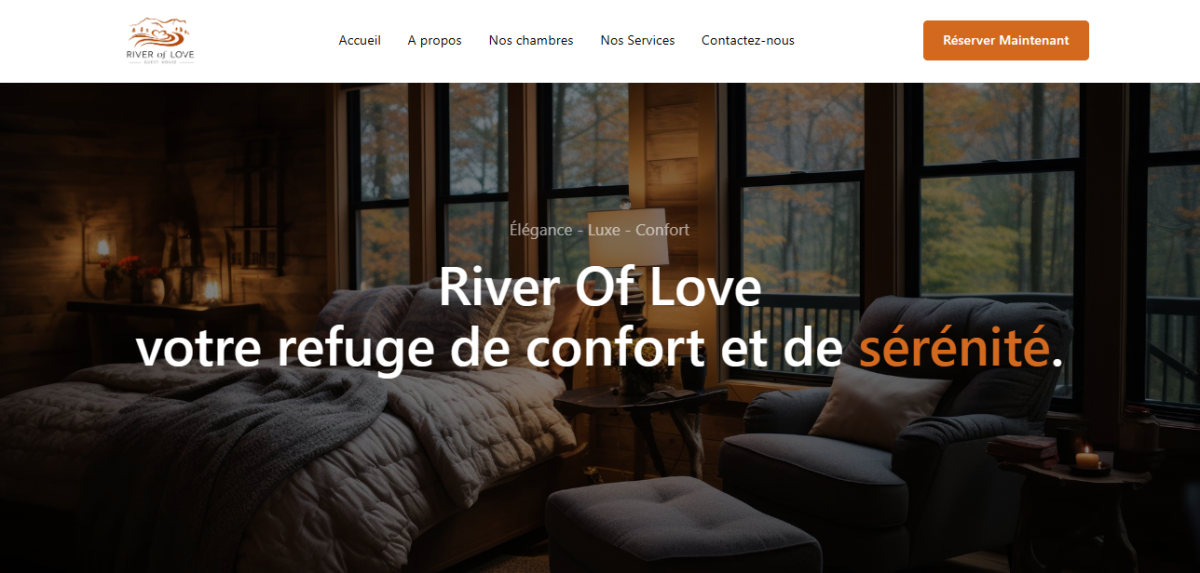Click the stacked books beside the candle
Screen dimensions: 1200x573
coord(1023,450)
